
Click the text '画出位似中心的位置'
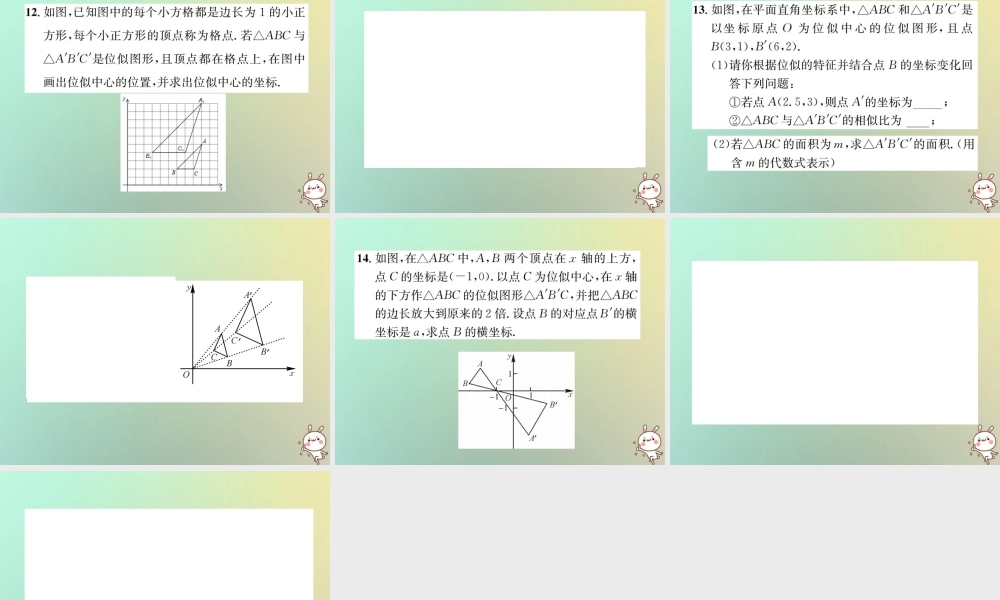[98, 82]
